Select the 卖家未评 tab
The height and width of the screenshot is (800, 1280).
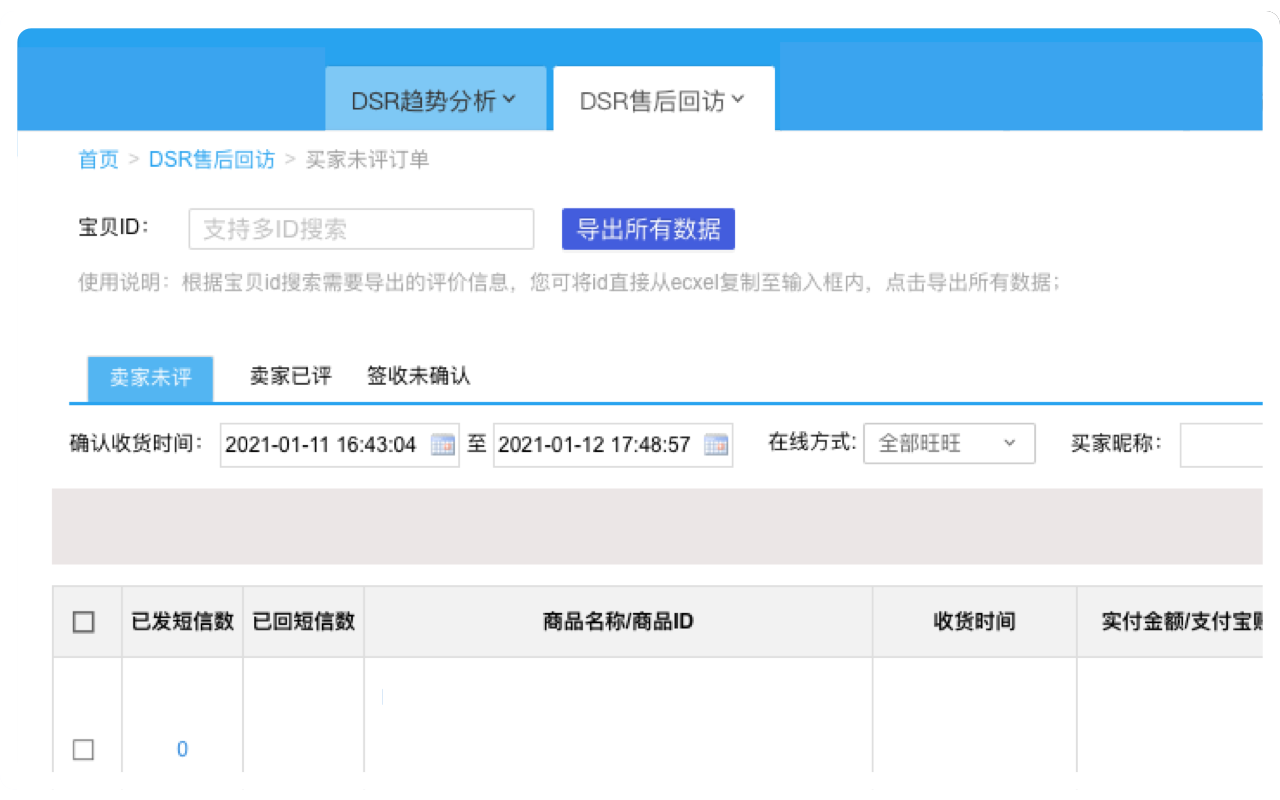pos(150,378)
